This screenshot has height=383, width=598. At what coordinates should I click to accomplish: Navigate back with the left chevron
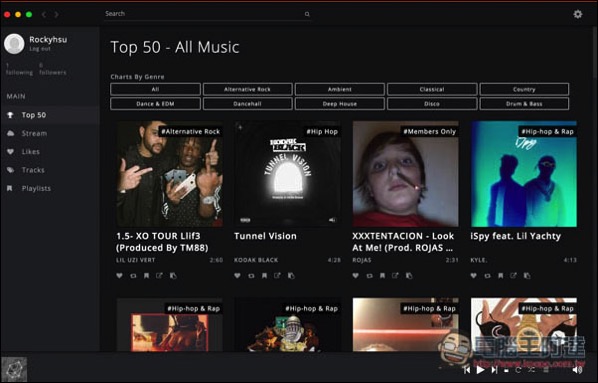pos(44,14)
